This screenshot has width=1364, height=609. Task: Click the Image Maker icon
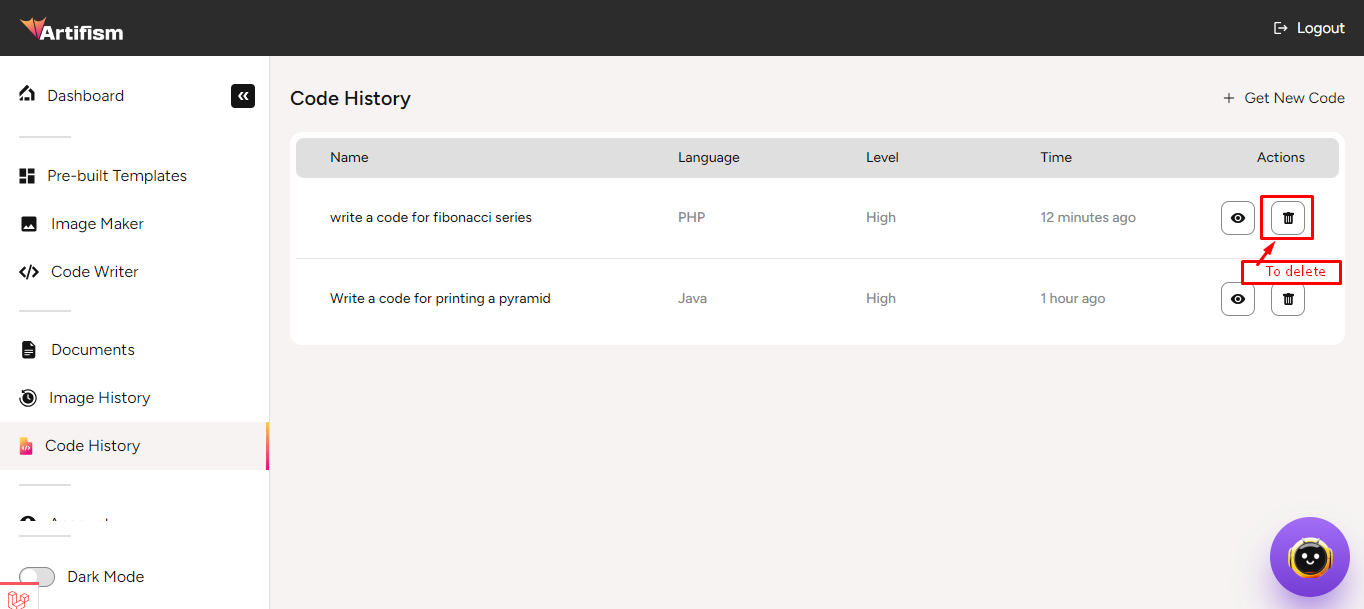coord(29,224)
